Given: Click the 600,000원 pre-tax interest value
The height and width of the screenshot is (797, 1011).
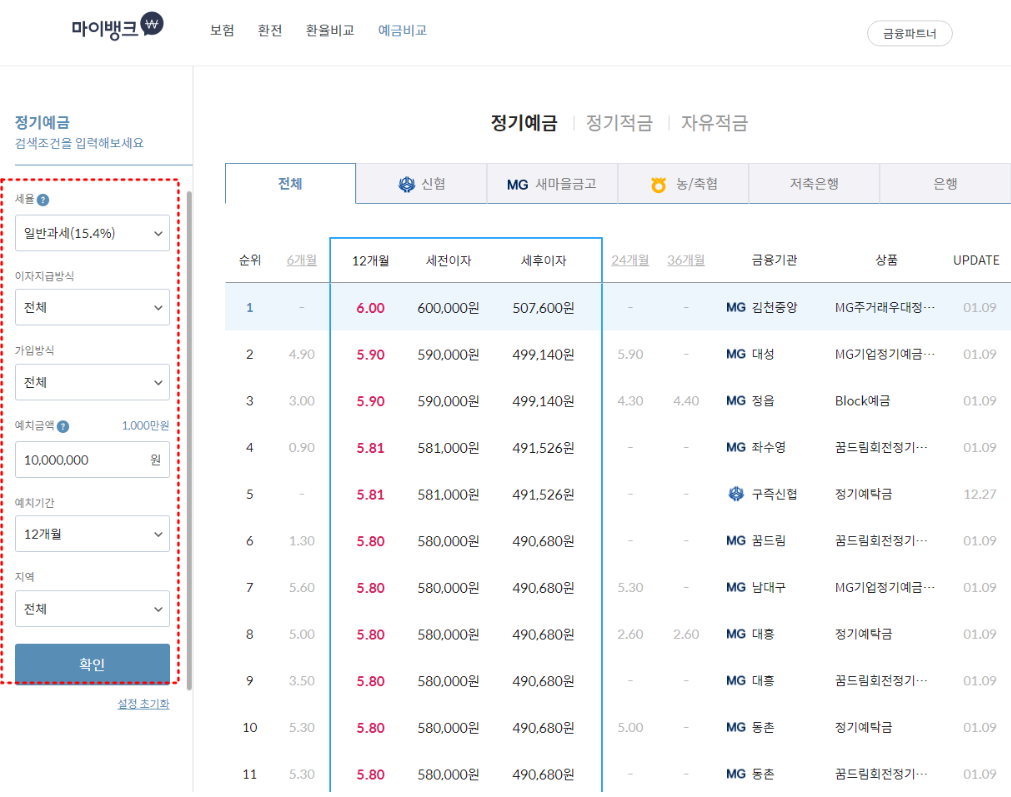Looking at the screenshot, I should click(448, 308).
